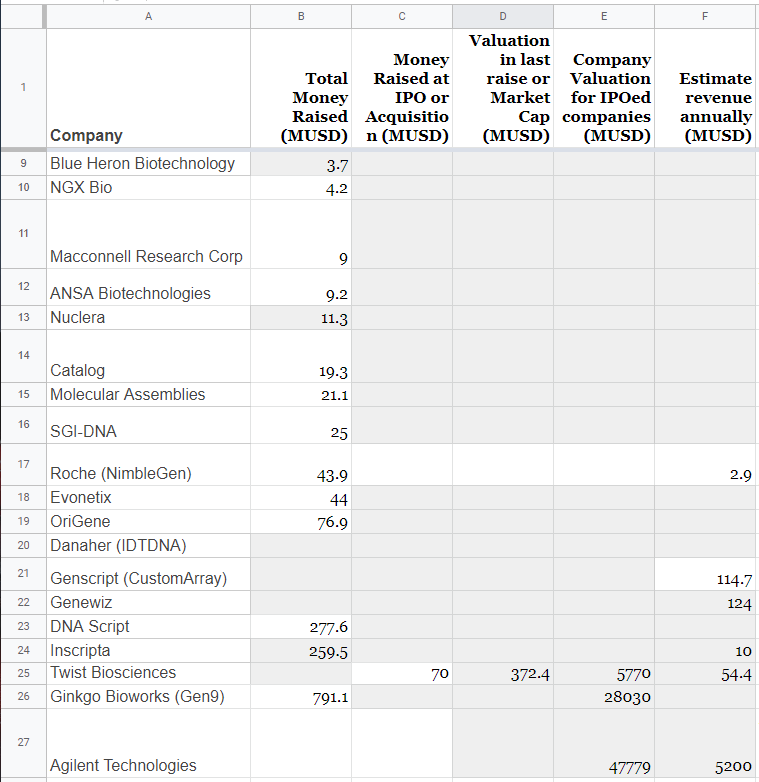Select column F header
The width and height of the screenshot is (759, 782).
point(705,16)
